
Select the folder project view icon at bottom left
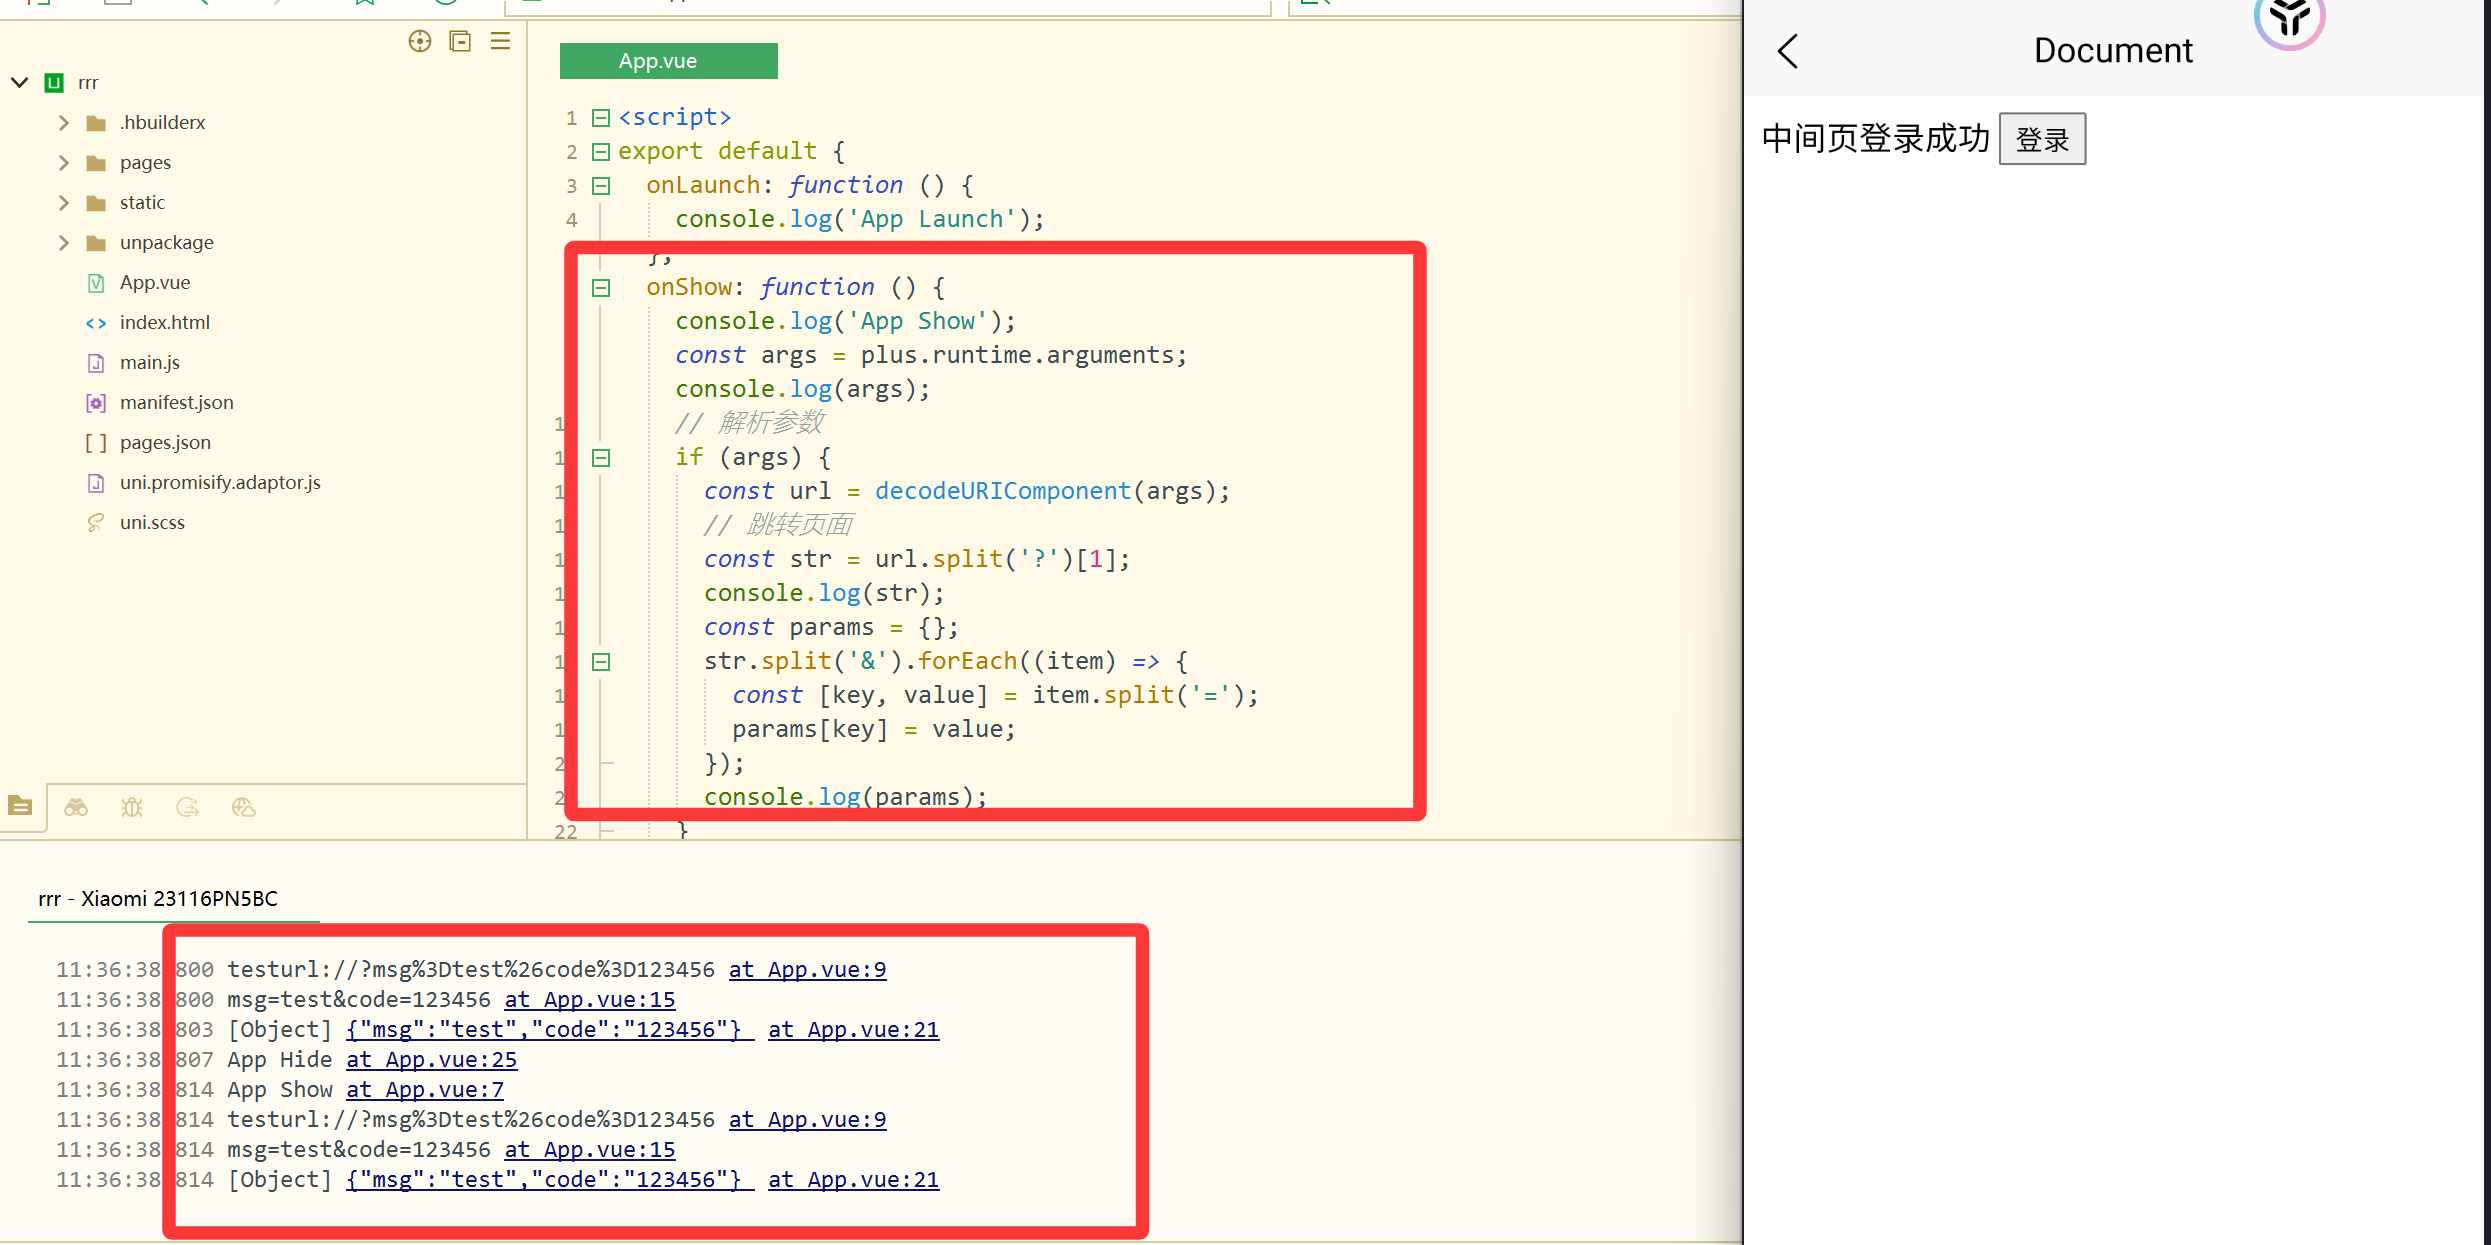click(x=21, y=806)
